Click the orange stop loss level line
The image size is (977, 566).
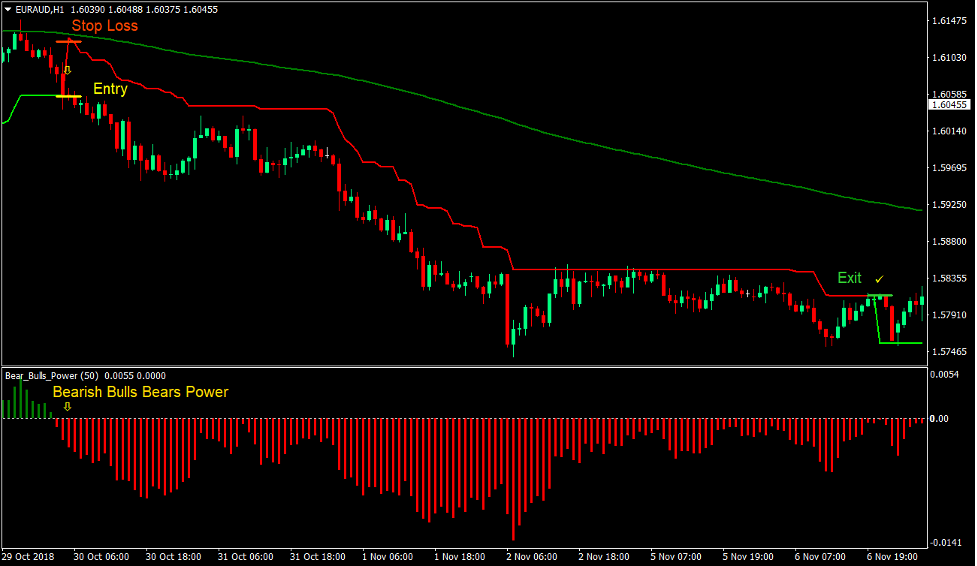(x=68, y=42)
